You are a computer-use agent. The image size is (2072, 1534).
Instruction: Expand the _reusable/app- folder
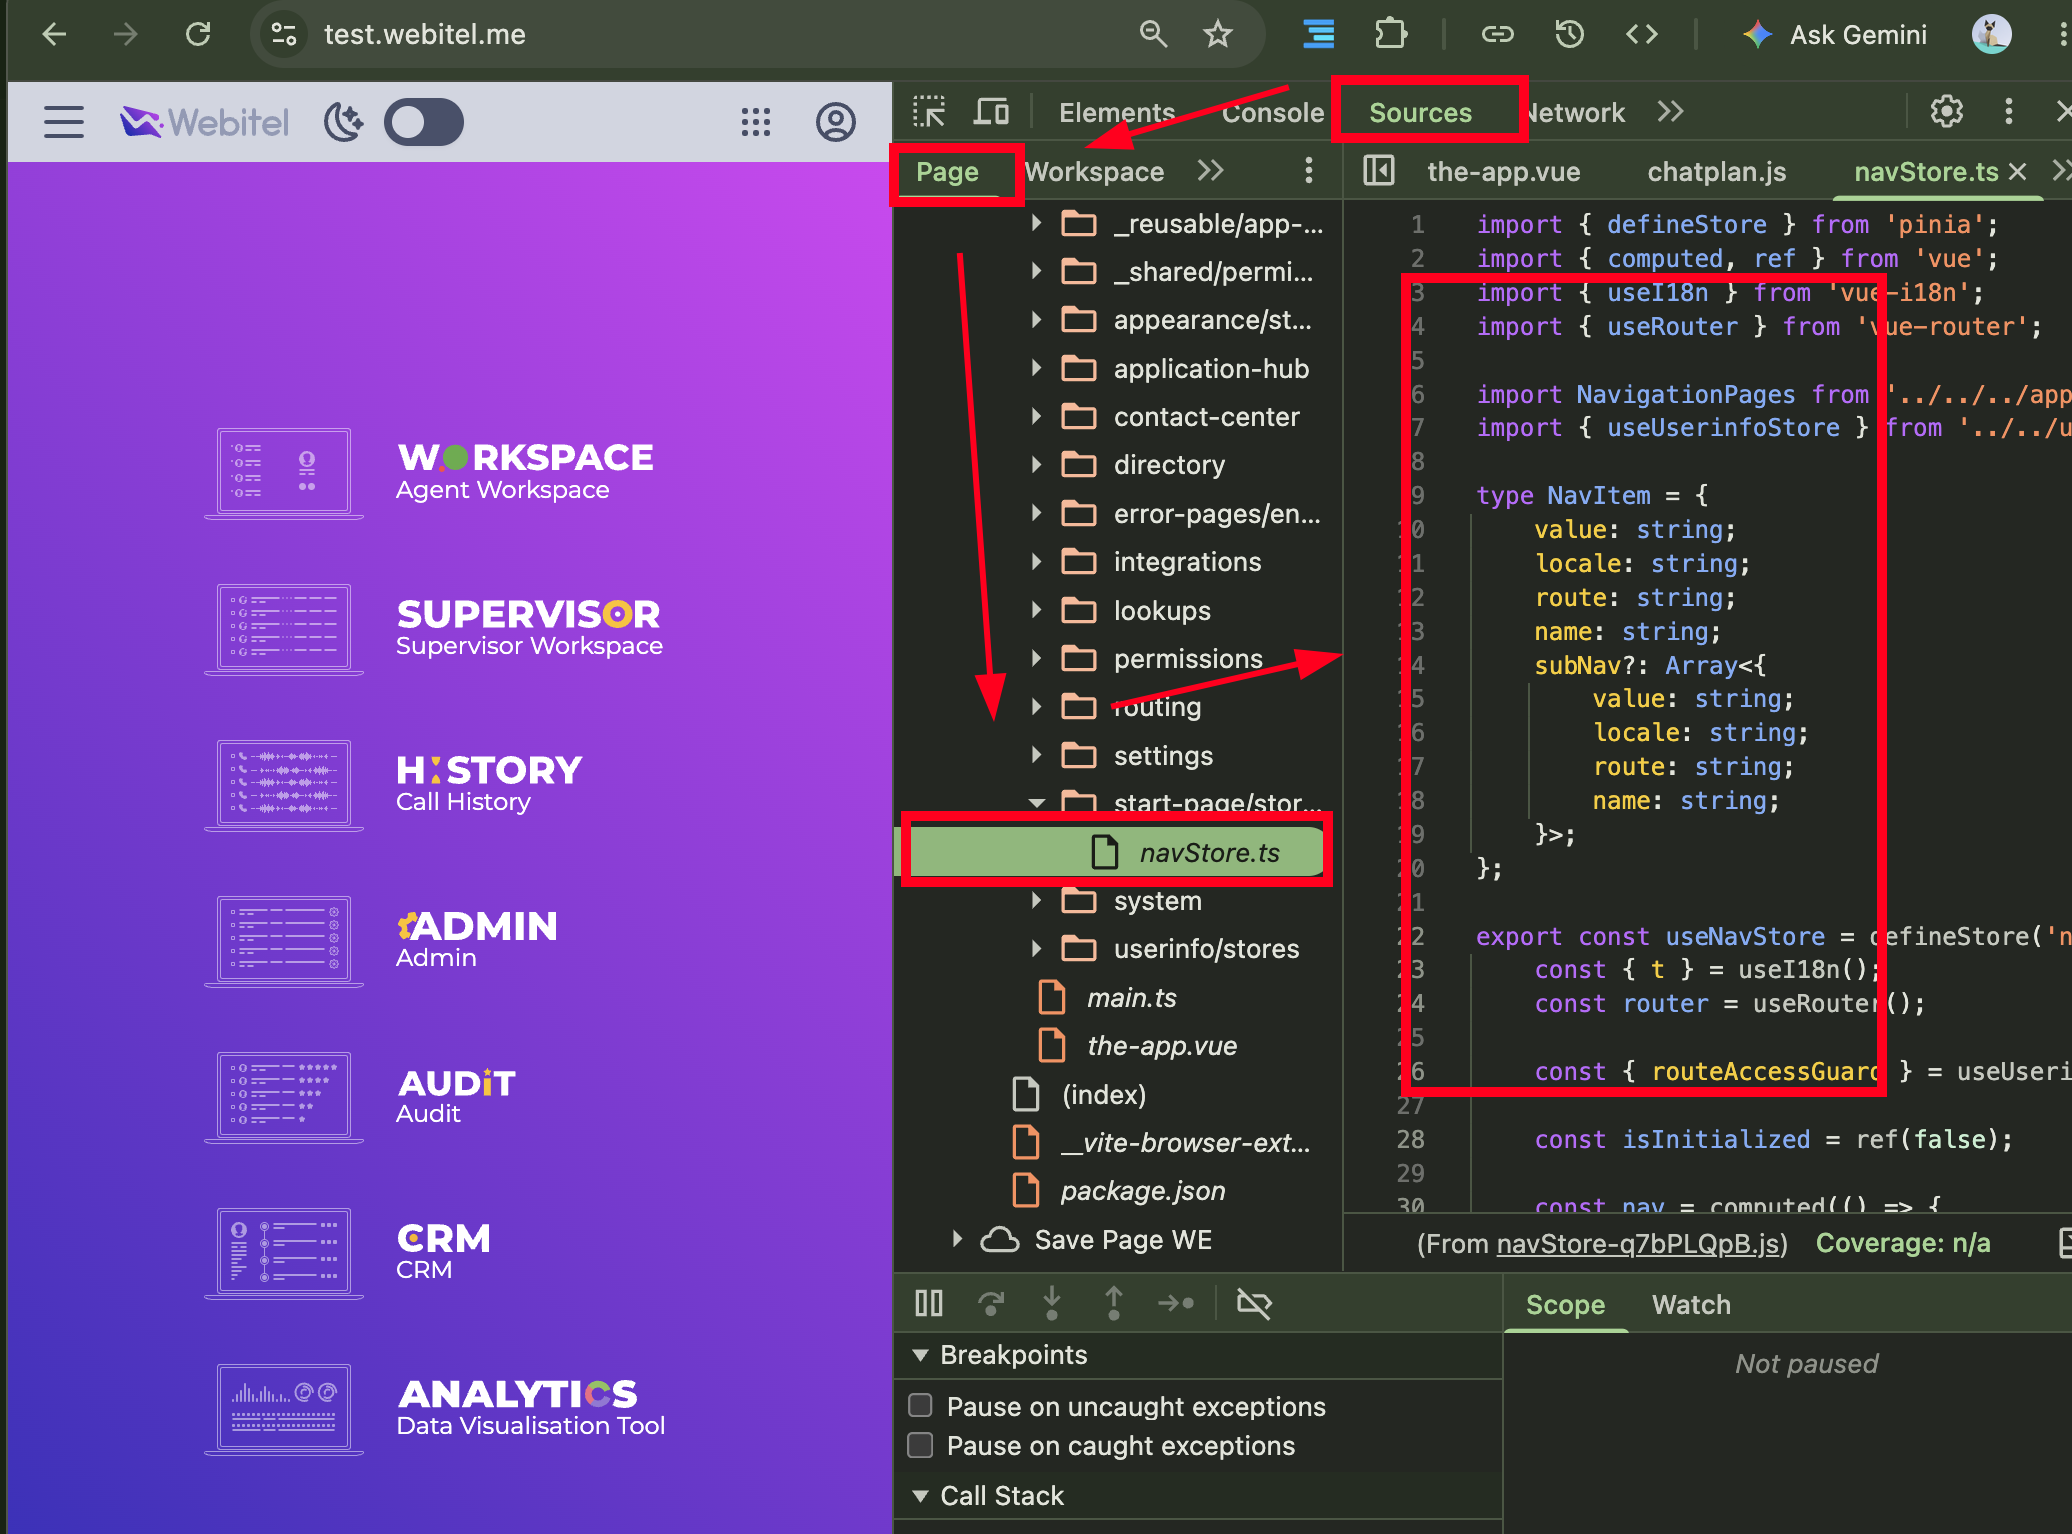1036,223
